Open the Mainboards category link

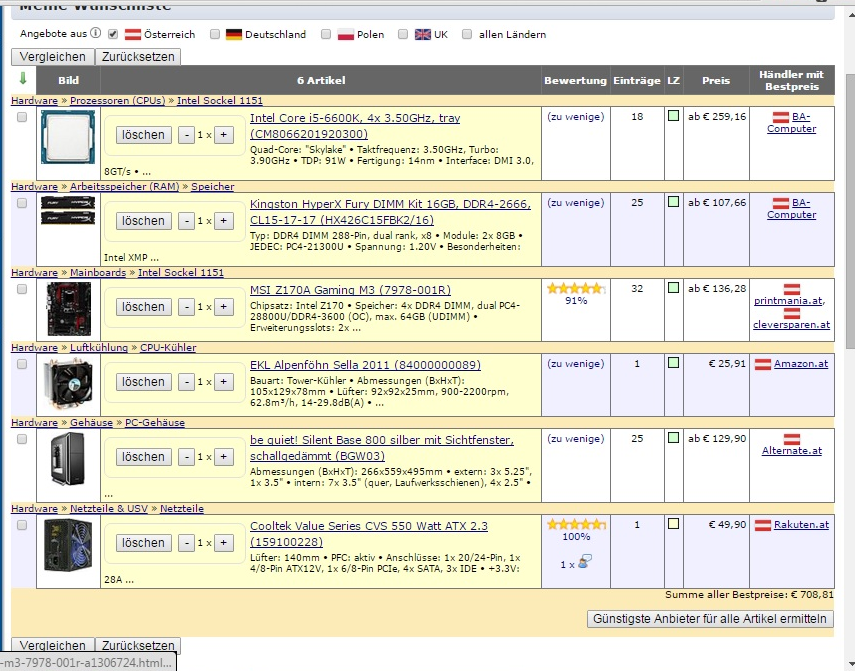98,273
